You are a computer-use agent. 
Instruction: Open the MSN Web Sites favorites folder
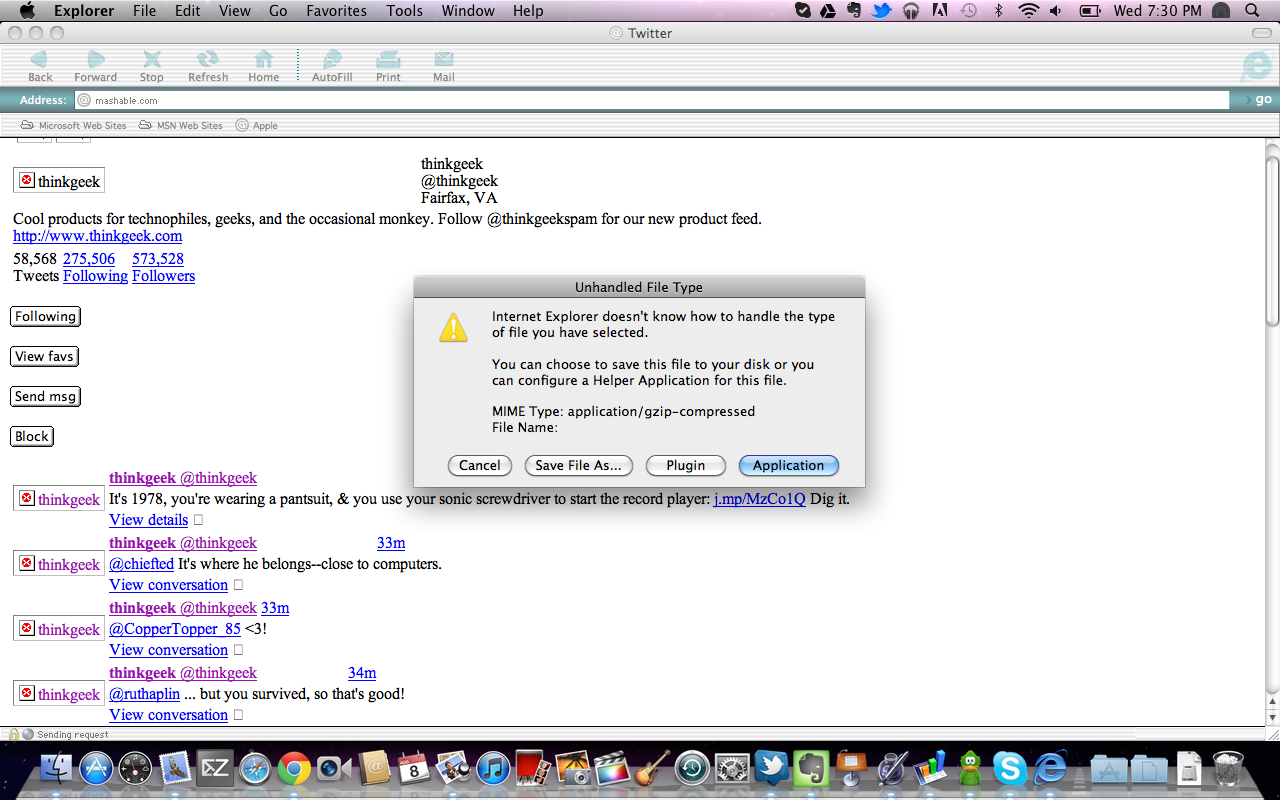point(181,126)
